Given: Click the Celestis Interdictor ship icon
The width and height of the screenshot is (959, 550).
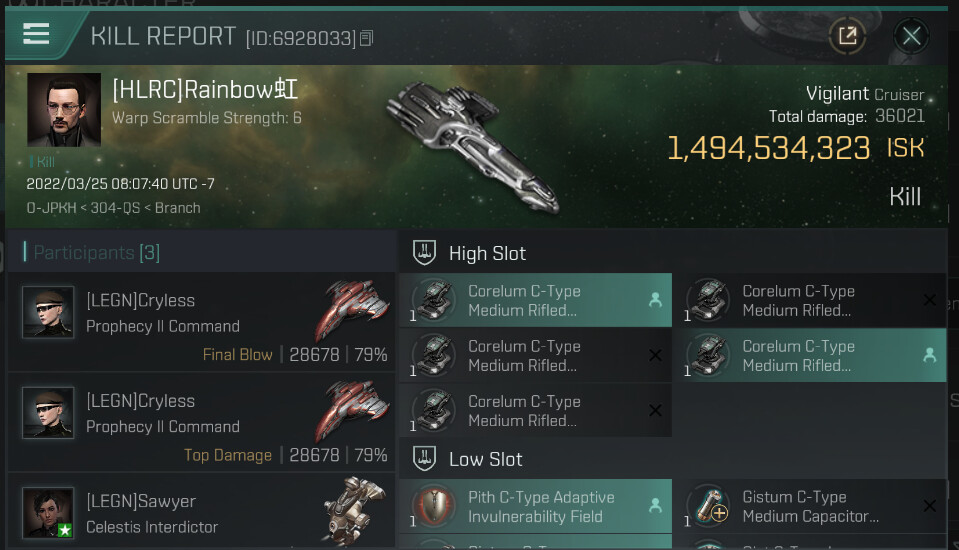Looking at the screenshot, I should point(354,510).
